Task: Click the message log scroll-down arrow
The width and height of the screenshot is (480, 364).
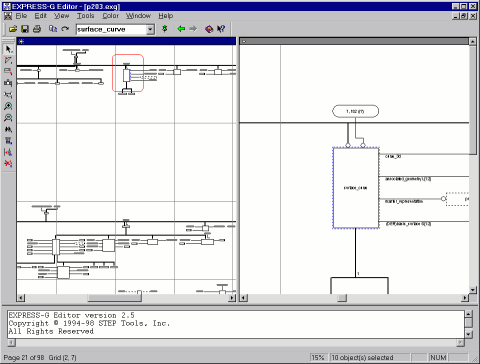Action: coord(468,334)
